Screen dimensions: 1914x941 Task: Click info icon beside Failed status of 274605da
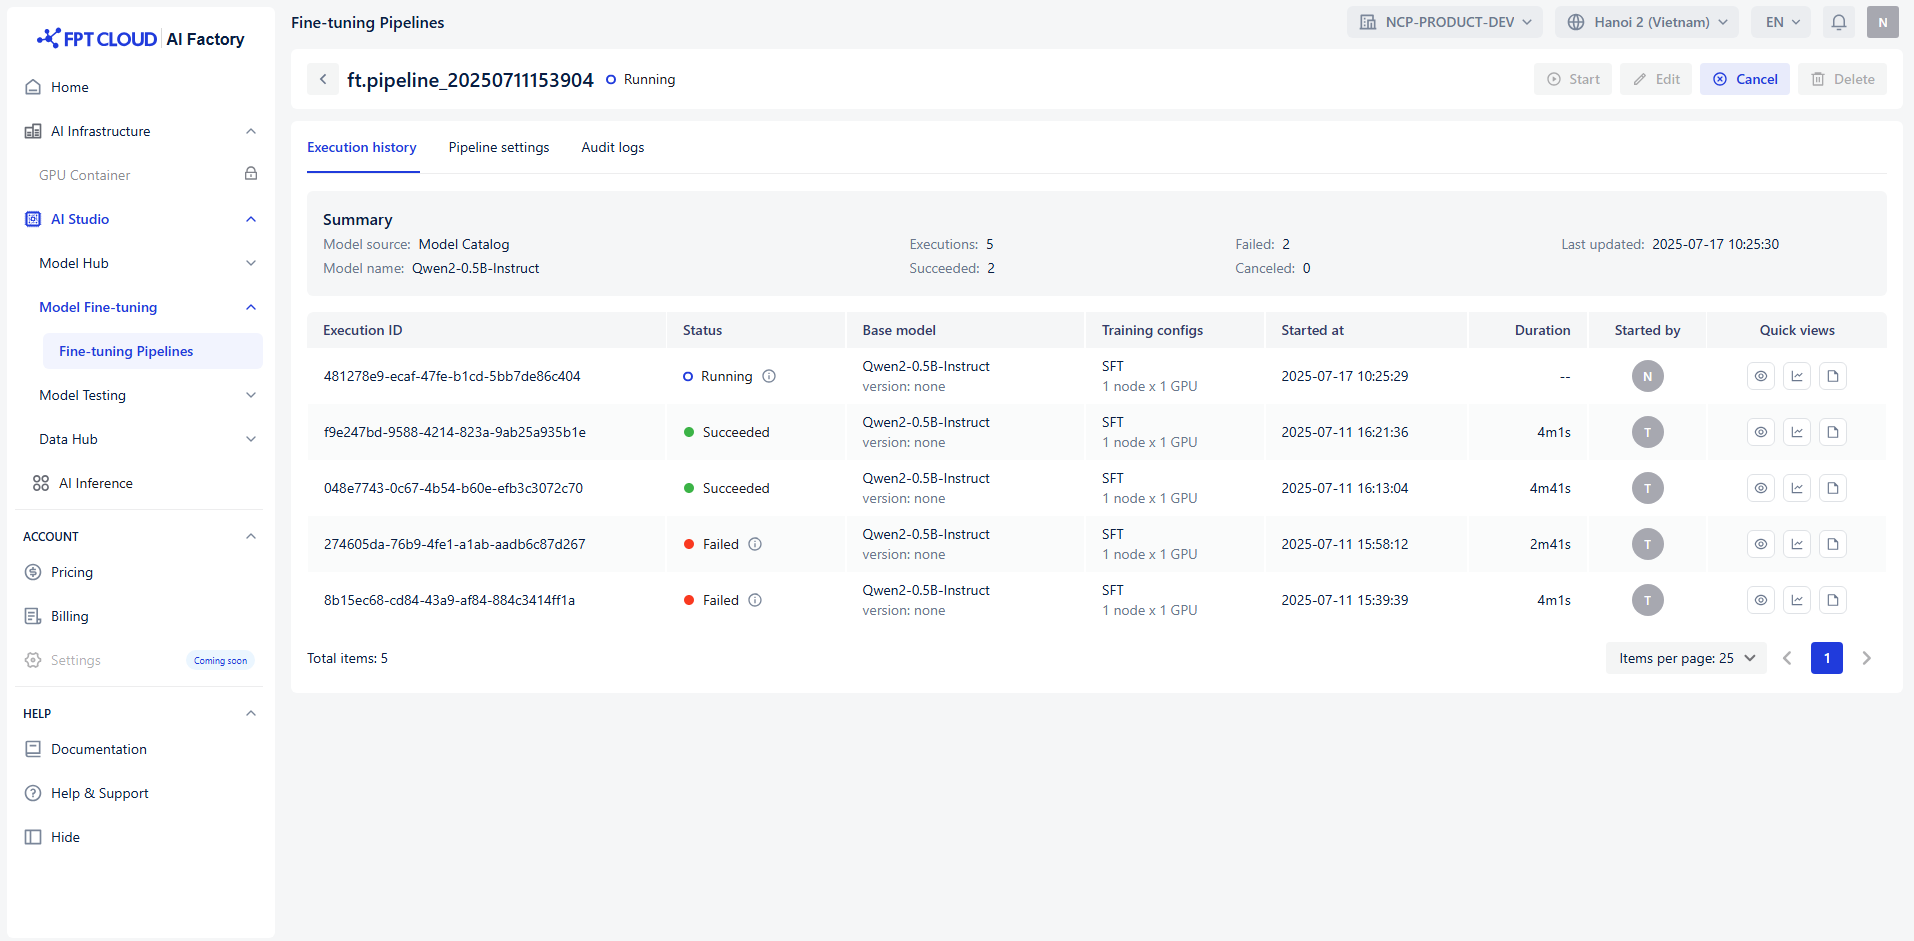coord(755,544)
